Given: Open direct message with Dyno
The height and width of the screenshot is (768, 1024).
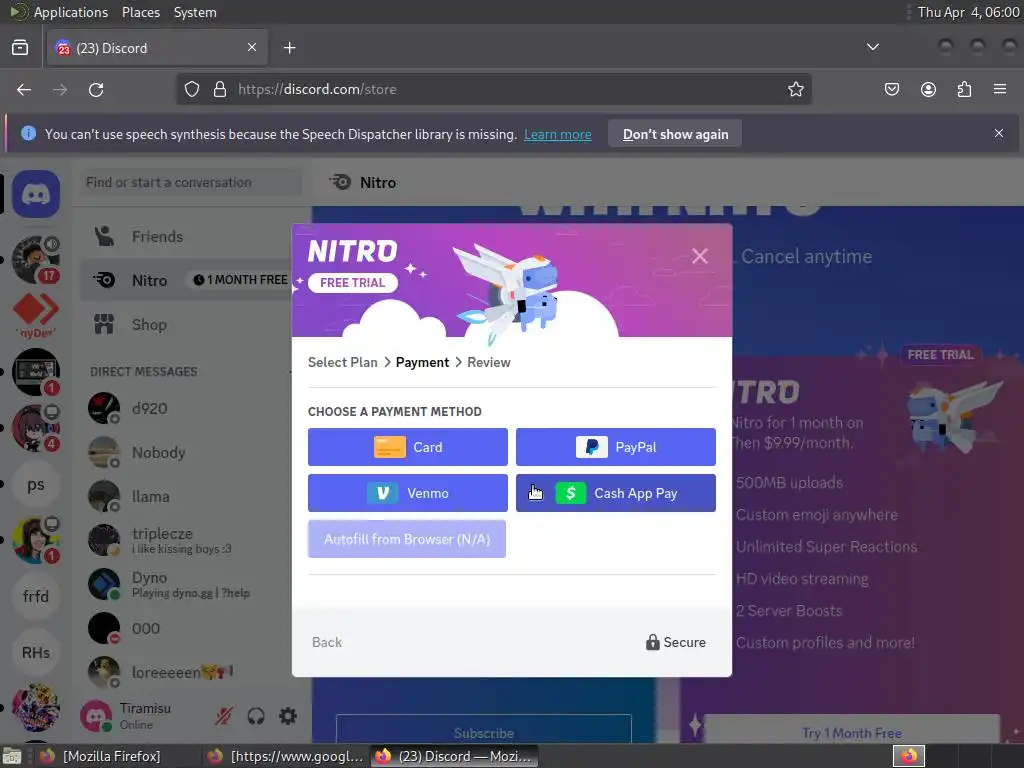Looking at the screenshot, I should tap(186, 584).
